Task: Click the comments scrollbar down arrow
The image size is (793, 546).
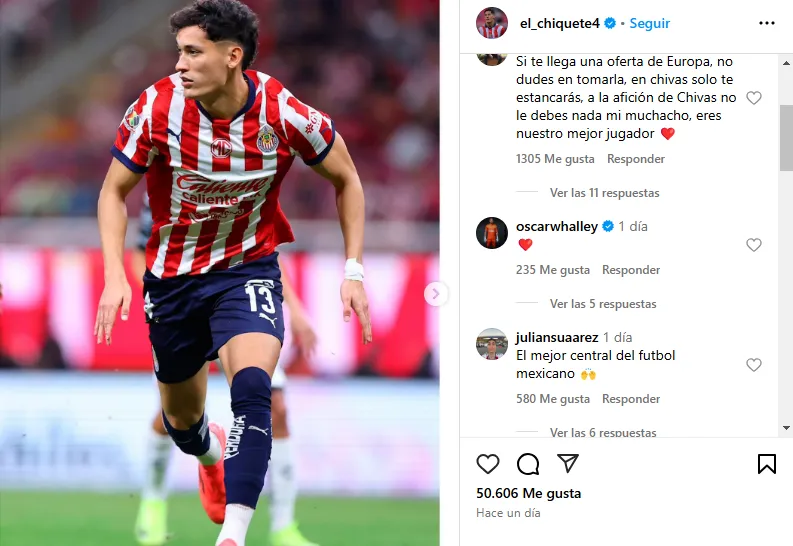Action: pyautogui.click(x=786, y=428)
